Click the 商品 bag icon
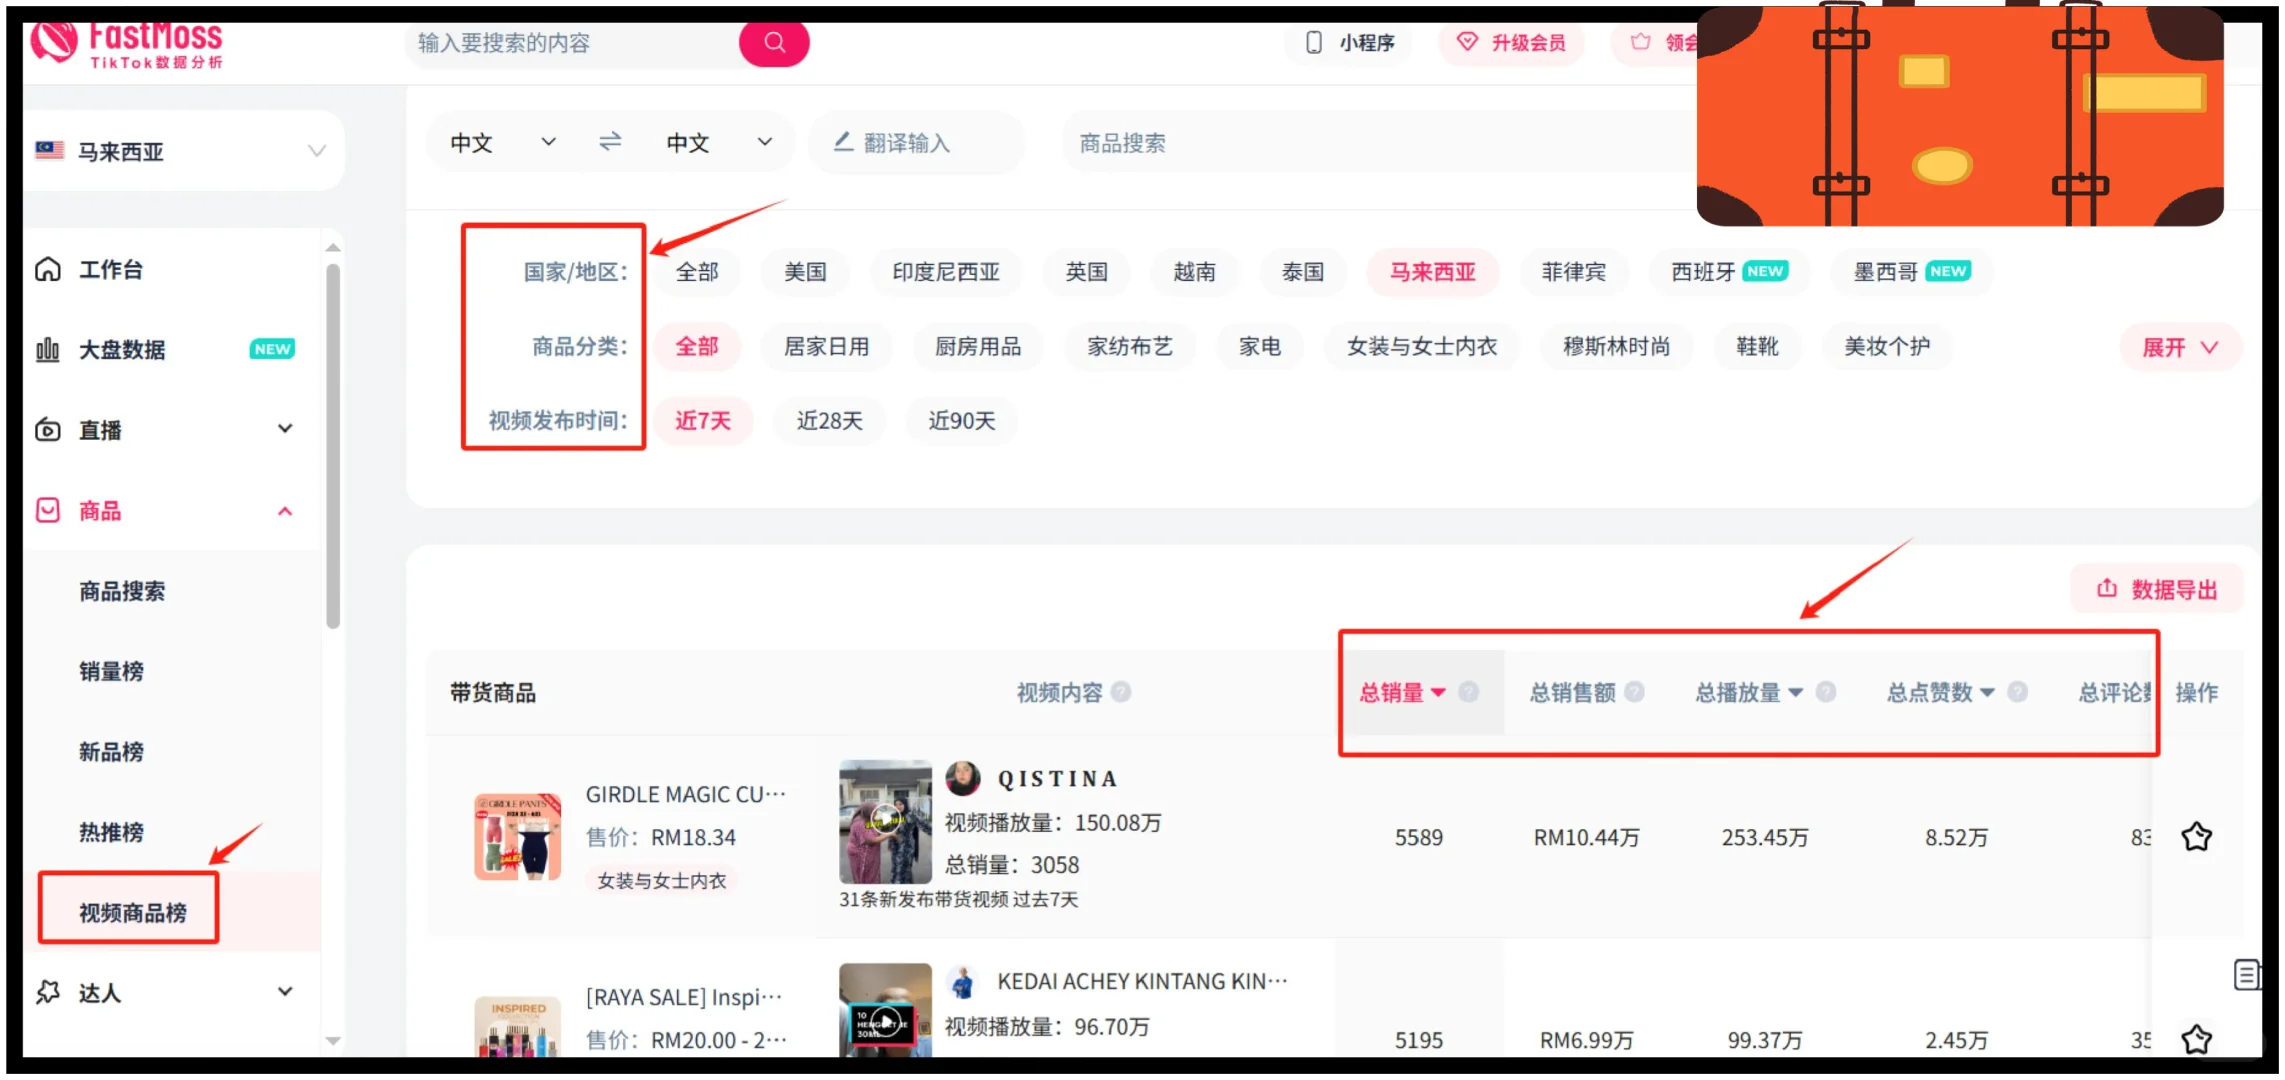The image size is (2285, 1080). tap(48, 510)
